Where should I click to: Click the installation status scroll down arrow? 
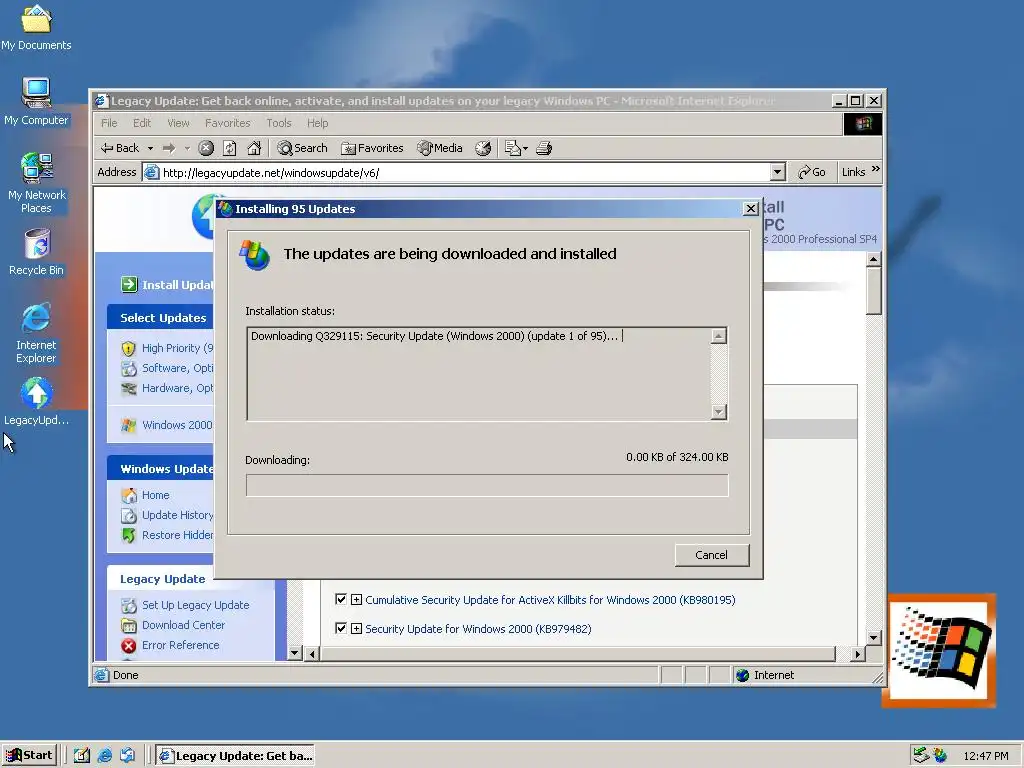[718, 412]
